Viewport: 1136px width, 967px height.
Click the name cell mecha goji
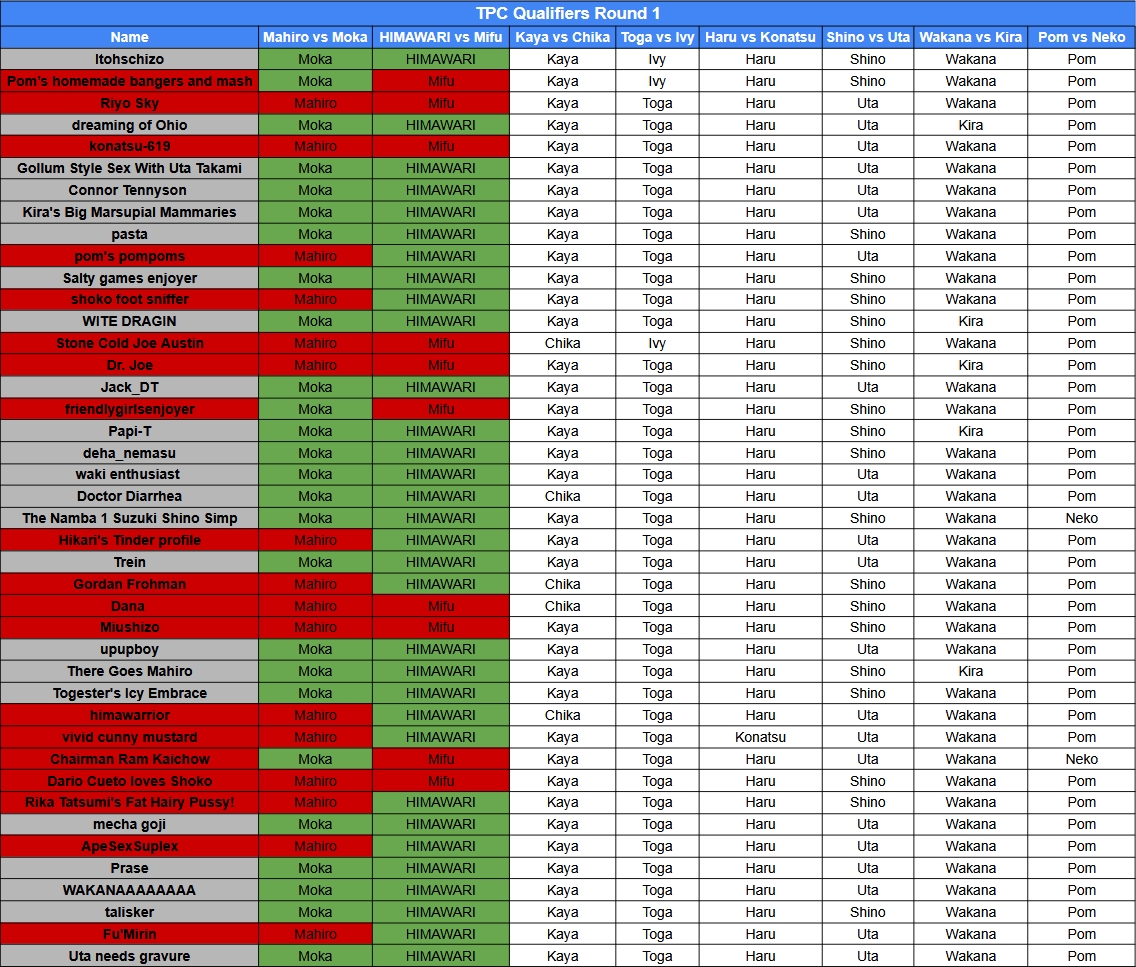coord(130,824)
